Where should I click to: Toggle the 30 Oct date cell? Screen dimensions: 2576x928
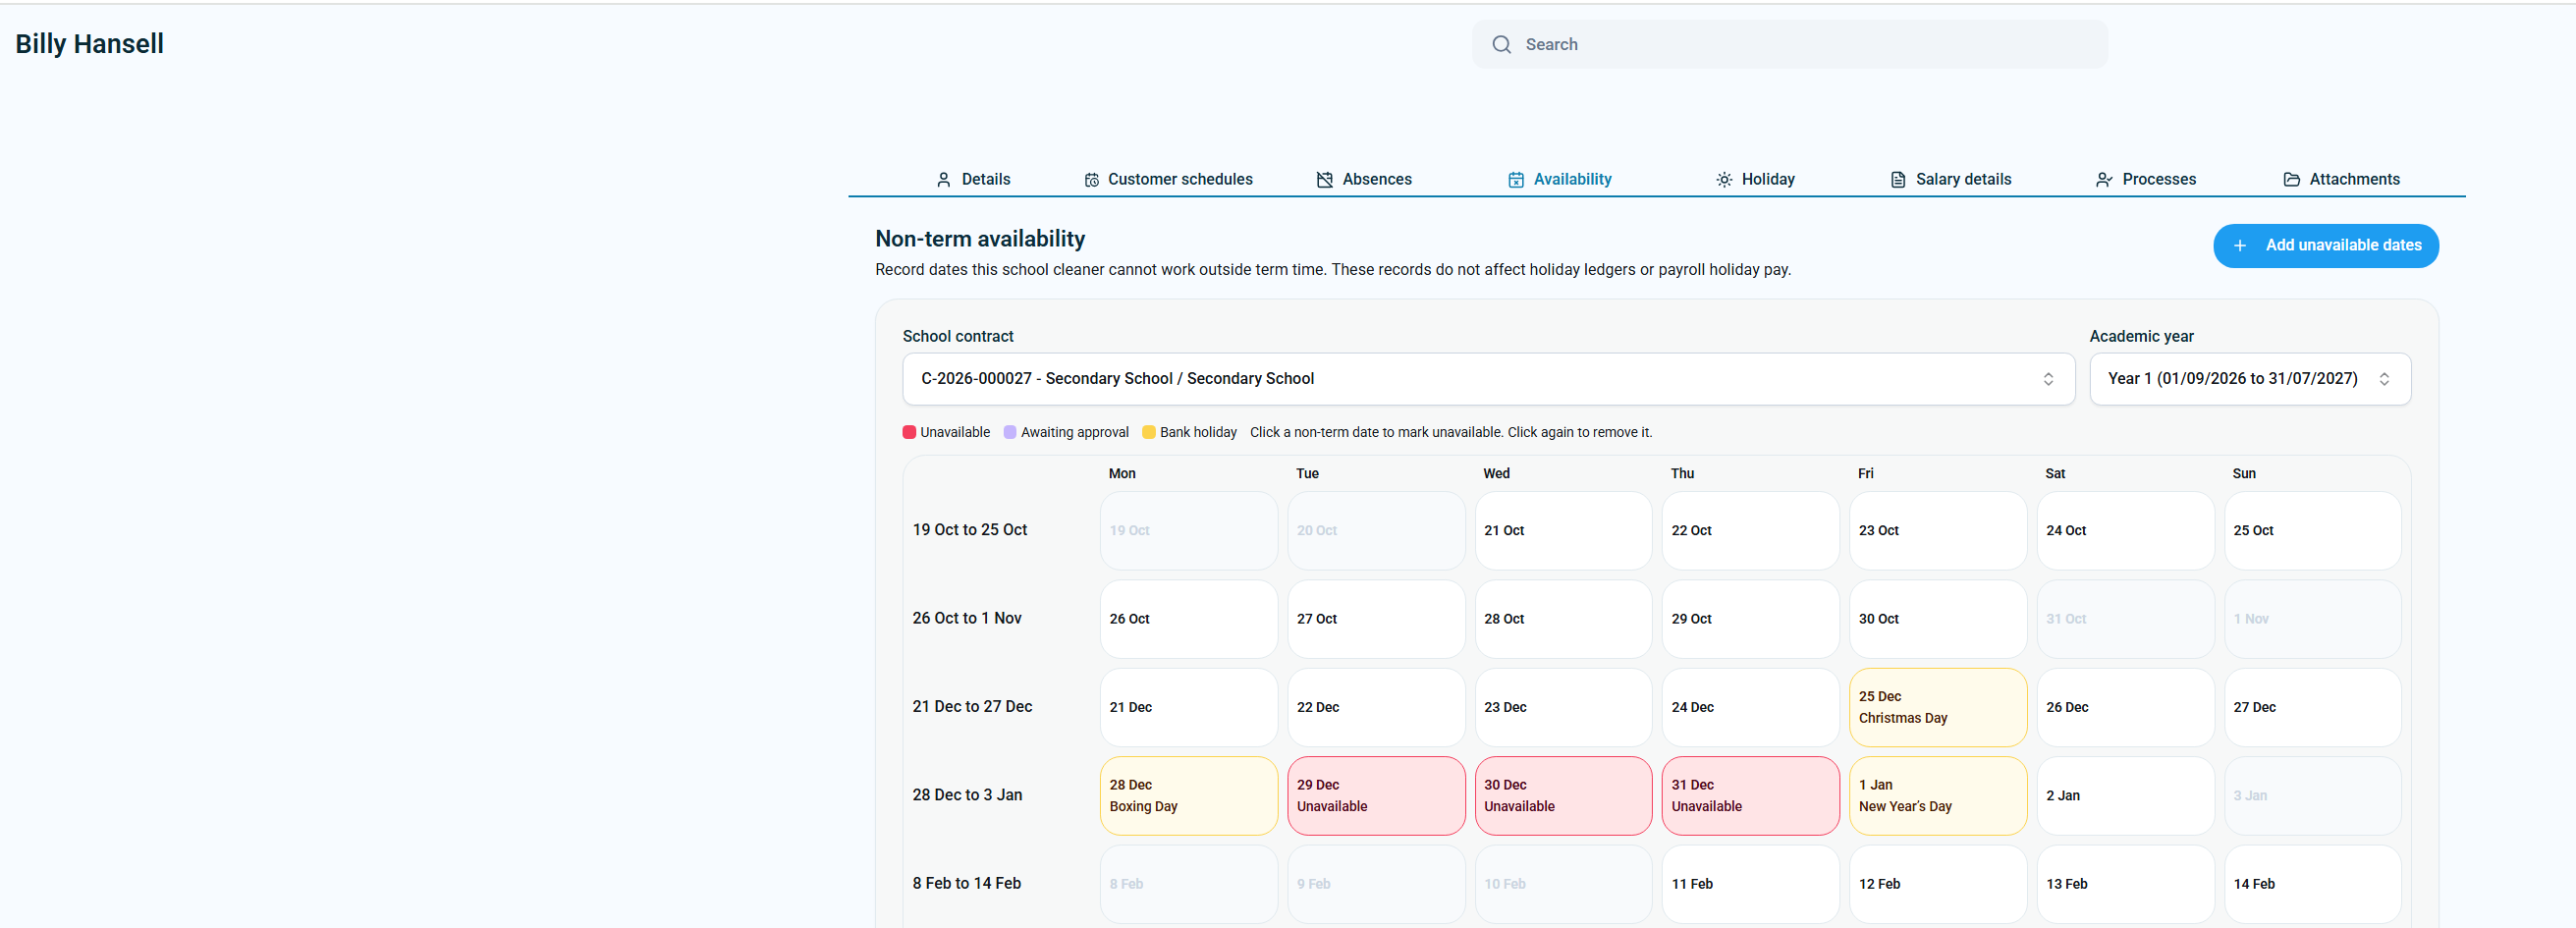[x=1937, y=619]
